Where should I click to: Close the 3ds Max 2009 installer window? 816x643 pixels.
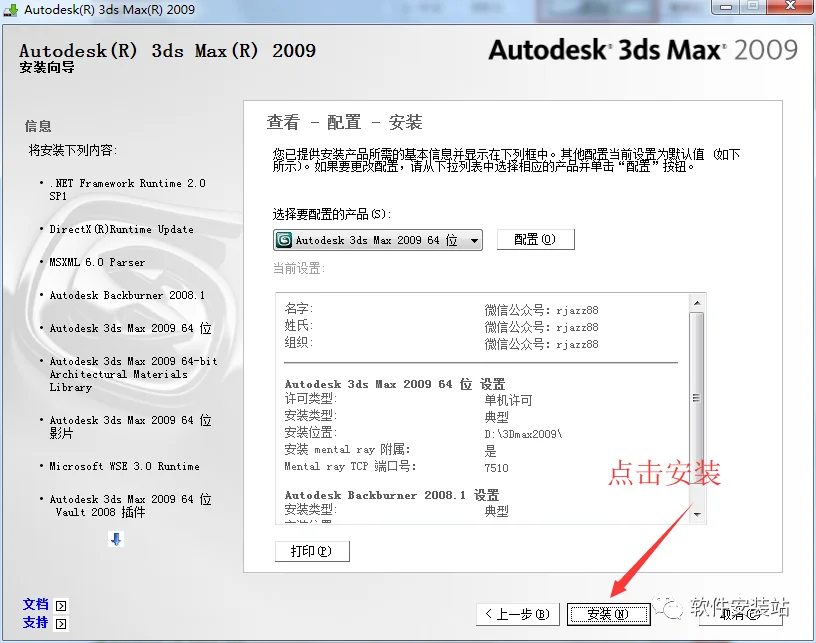coord(790,7)
